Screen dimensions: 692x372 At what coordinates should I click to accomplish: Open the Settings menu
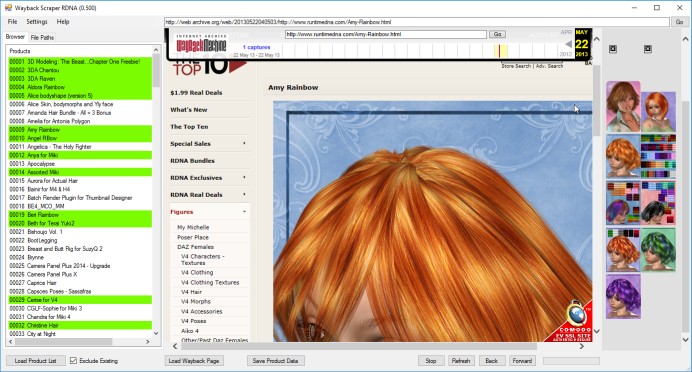37,22
